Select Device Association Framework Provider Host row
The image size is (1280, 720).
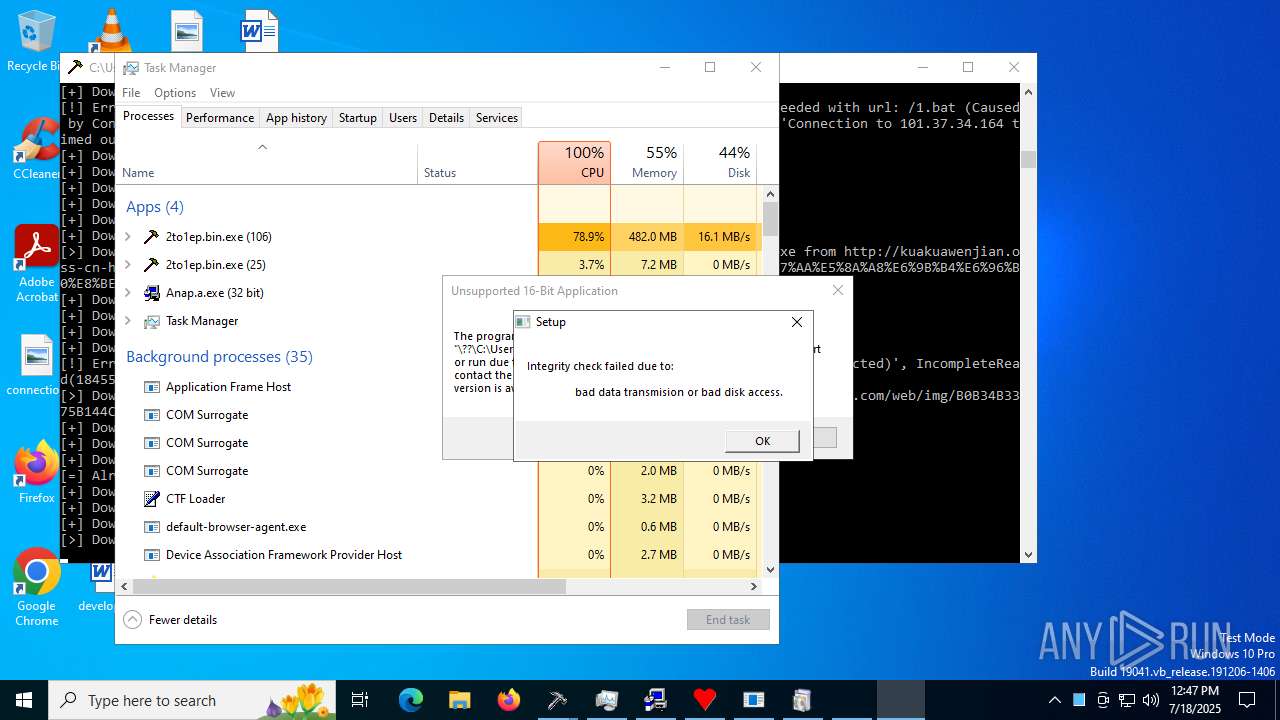click(x=438, y=555)
